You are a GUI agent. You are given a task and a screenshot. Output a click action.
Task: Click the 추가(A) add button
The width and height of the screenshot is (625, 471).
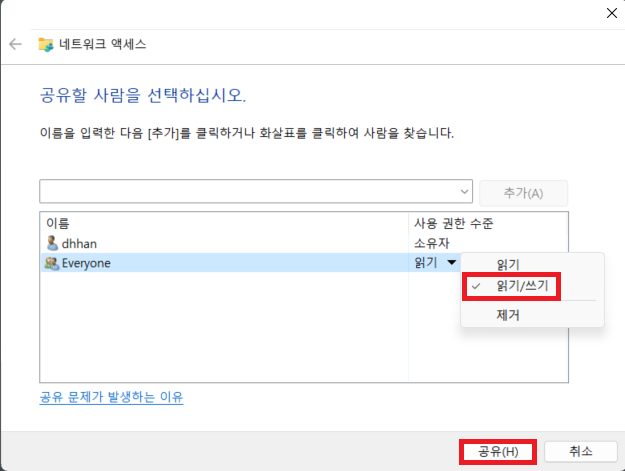coord(523,193)
